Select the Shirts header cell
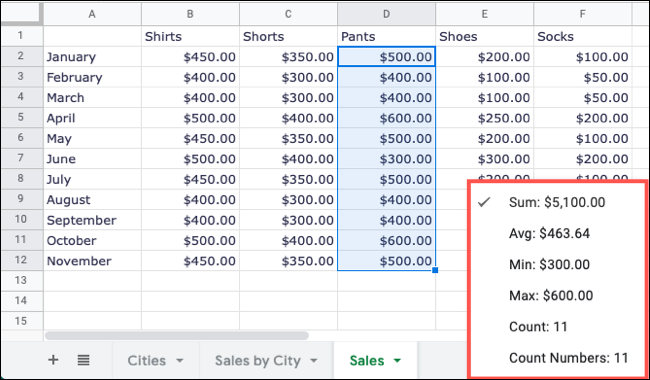The height and width of the screenshot is (380, 650). click(190, 36)
